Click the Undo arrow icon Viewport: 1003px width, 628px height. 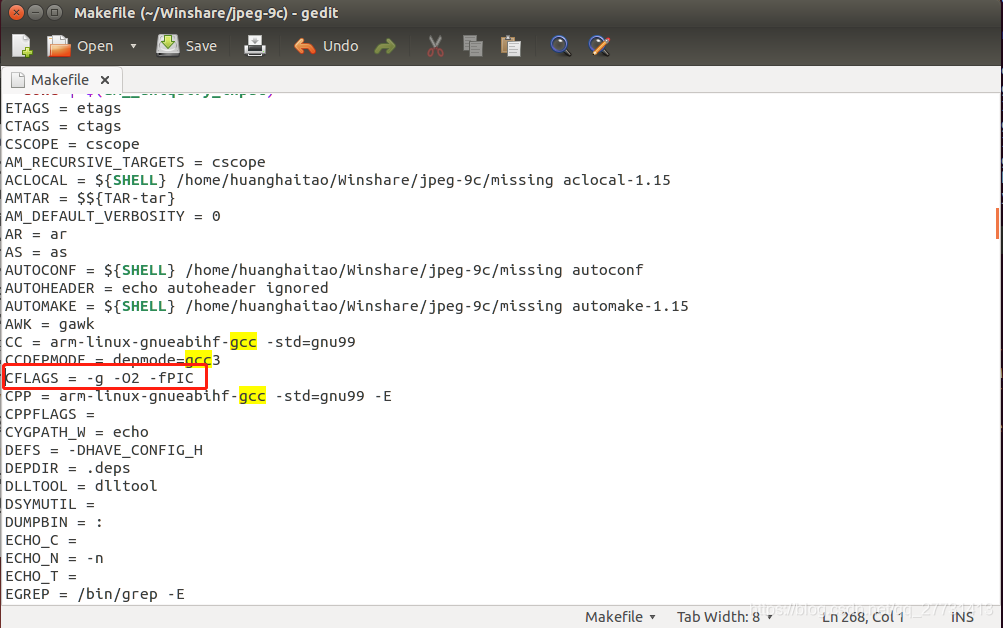click(304, 46)
